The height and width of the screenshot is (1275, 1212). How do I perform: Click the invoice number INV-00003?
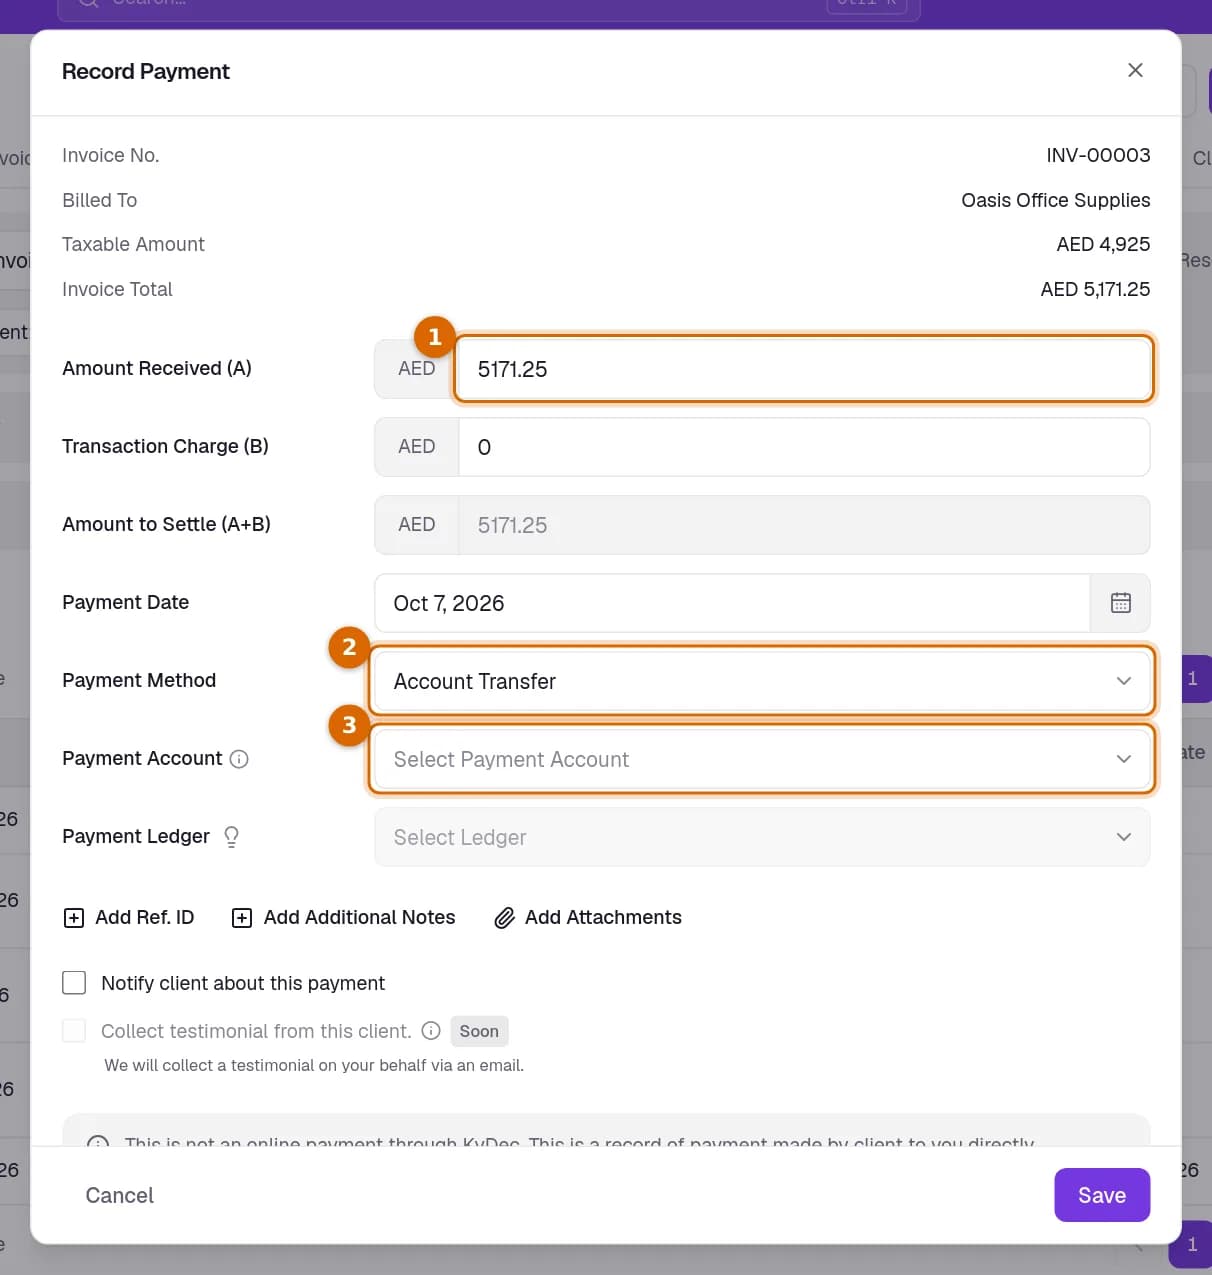(x=1098, y=155)
